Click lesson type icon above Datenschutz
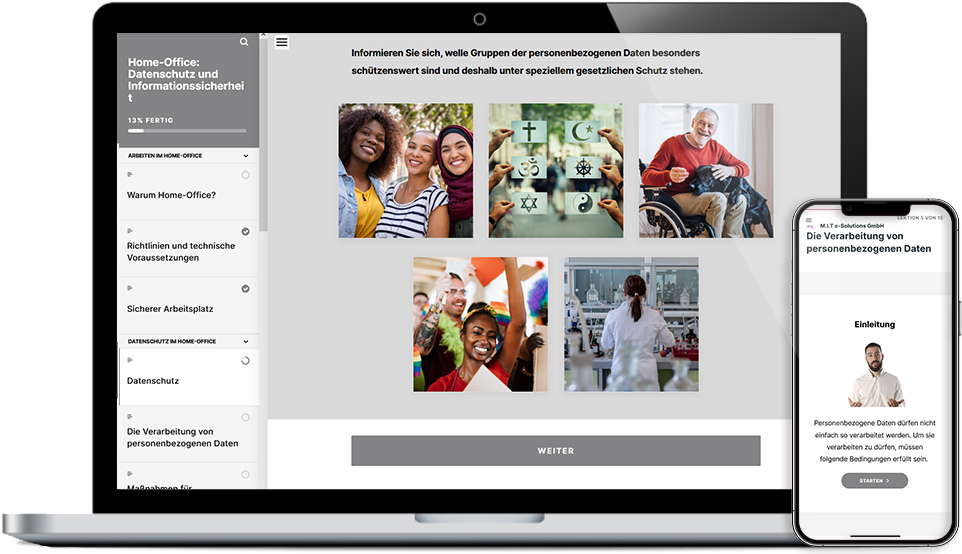This screenshot has height=554, width=962. [x=129, y=360]
